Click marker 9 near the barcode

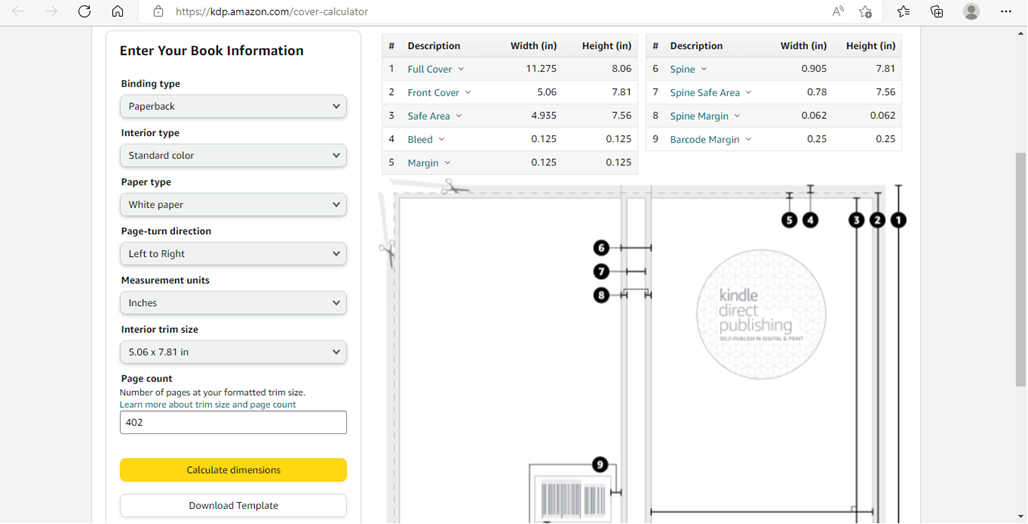pyautogui.click(x=600, y=465)
